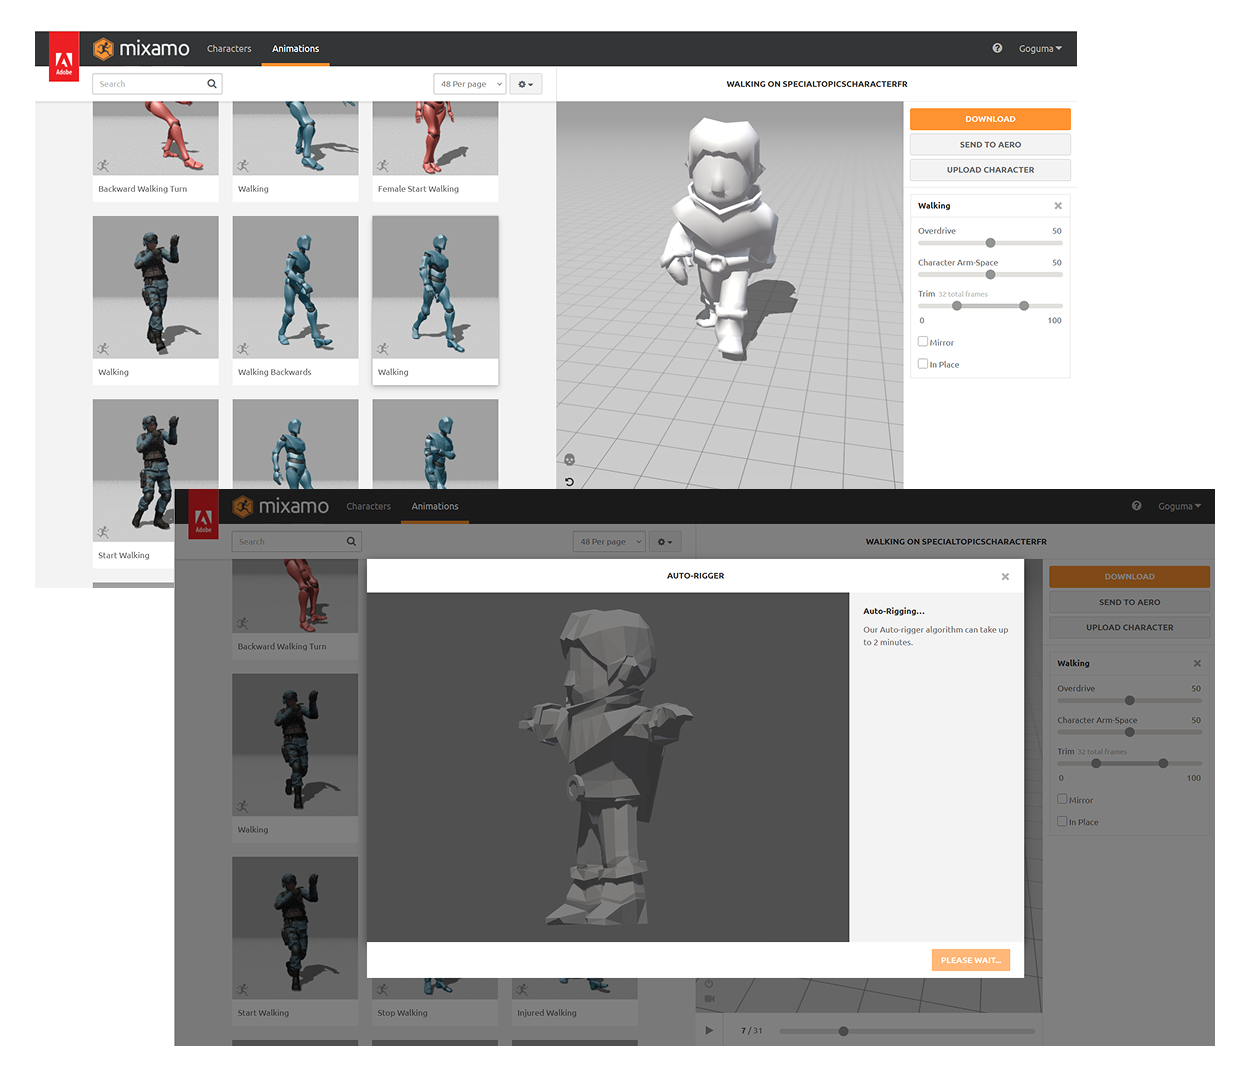Open the gear settings dropdown
This screenshot has width=1254, height=1080.
525,83
